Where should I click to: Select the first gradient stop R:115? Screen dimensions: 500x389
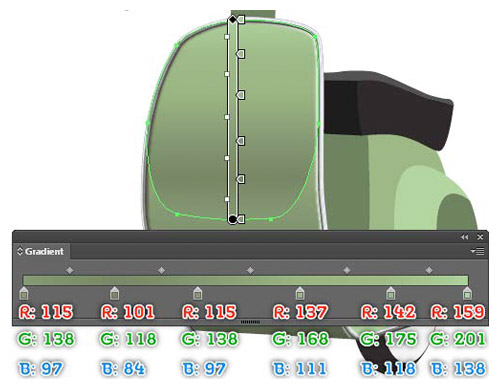click(x=24, y=293)
